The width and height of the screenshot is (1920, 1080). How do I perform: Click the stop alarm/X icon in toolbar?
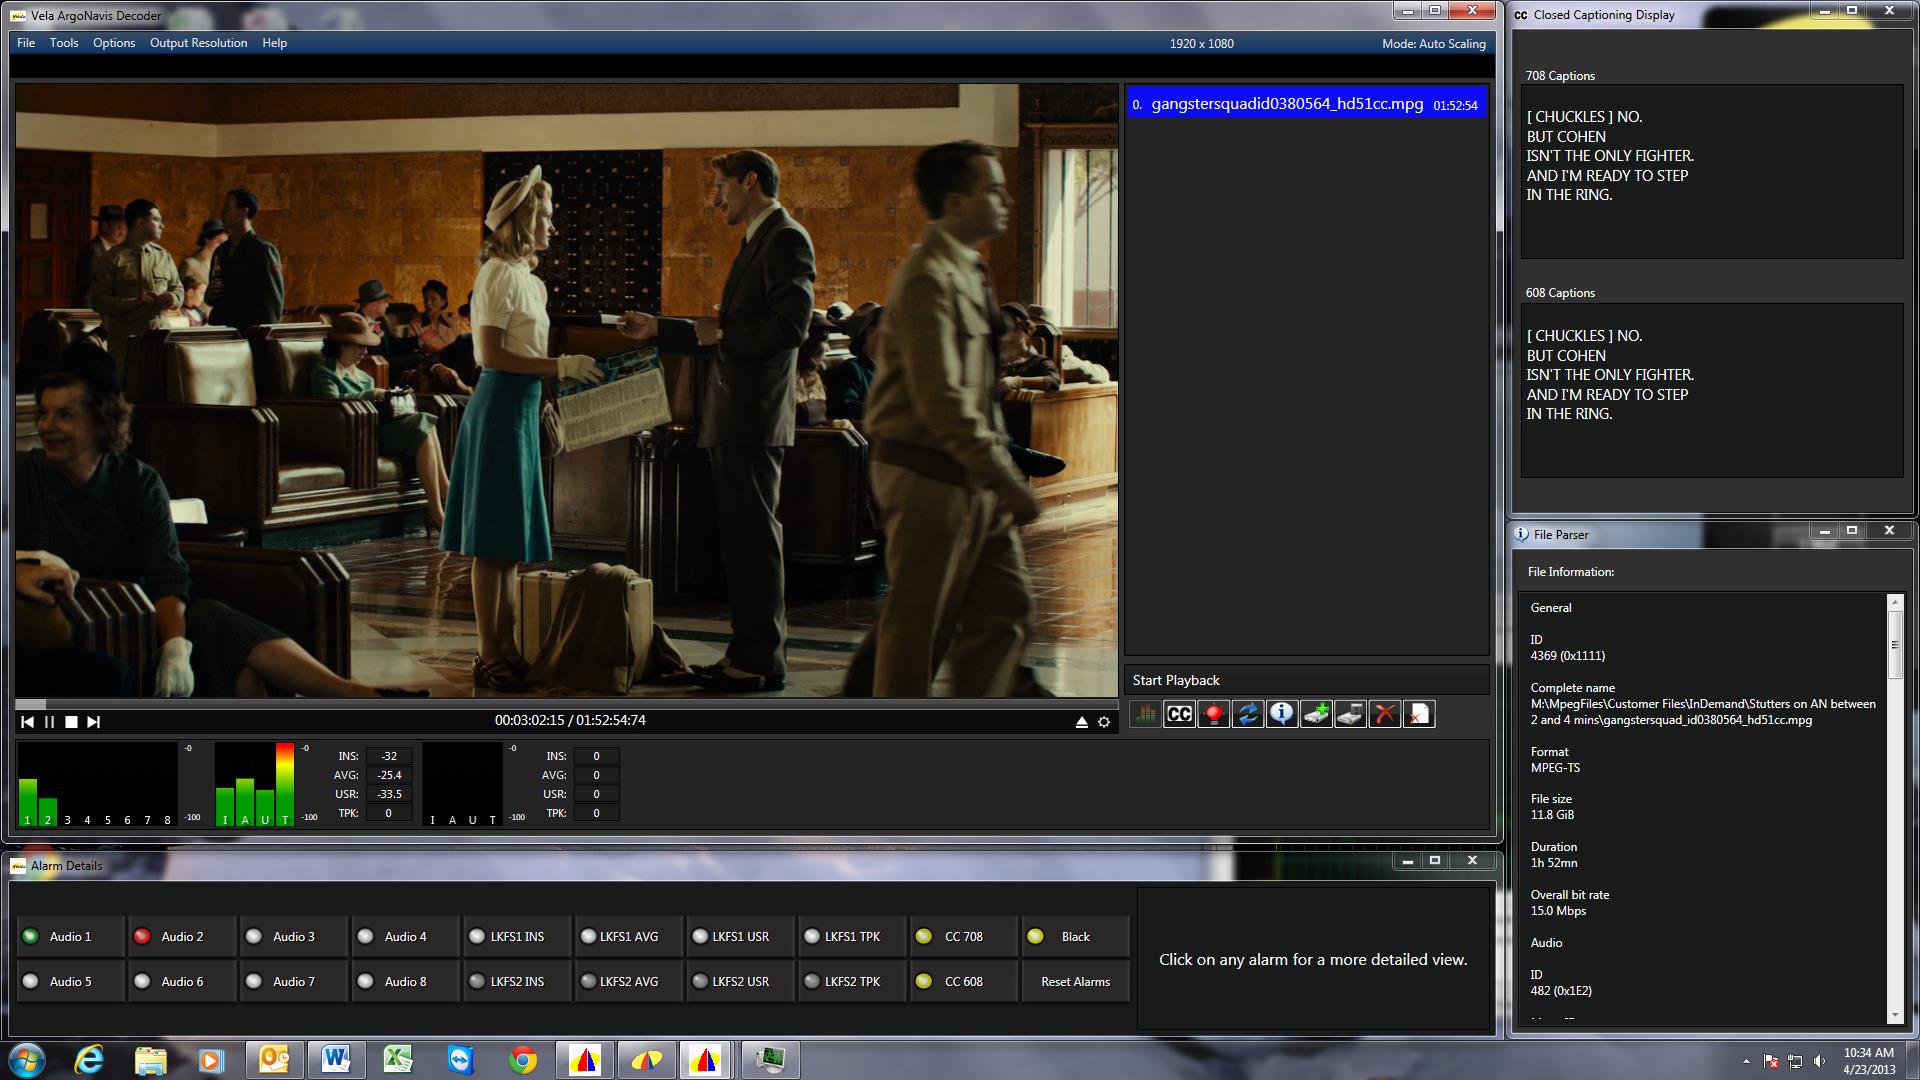pyautogui.click(x=1385, y=713)
